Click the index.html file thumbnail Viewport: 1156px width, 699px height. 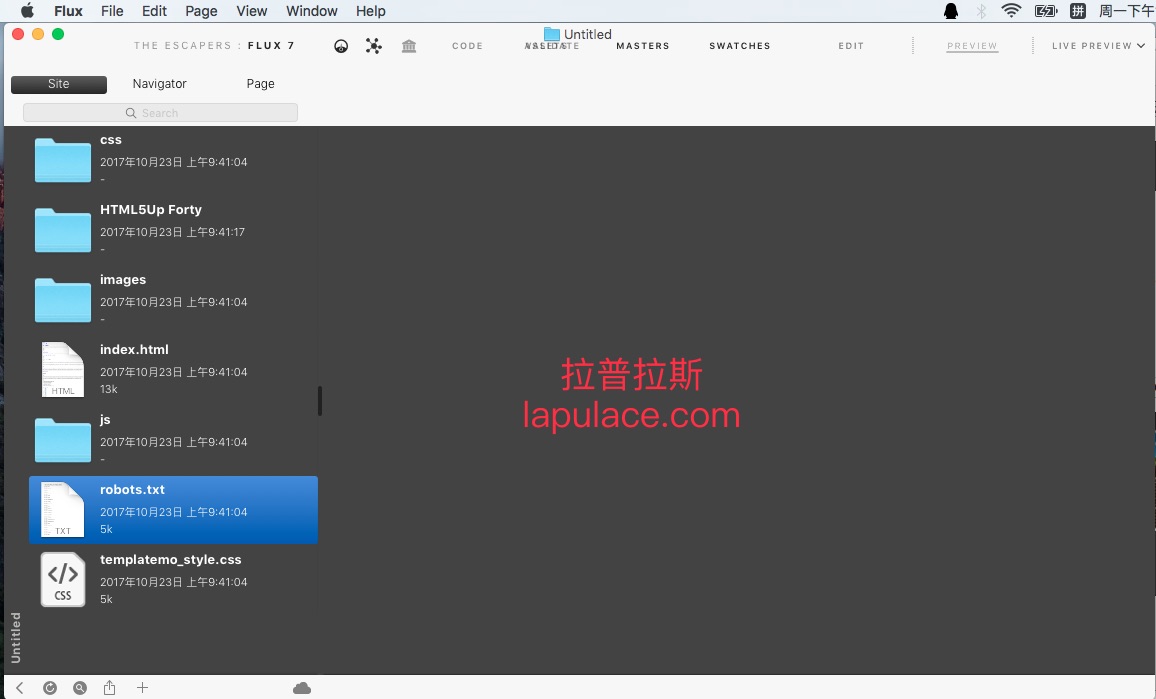(x=63, y=369)
